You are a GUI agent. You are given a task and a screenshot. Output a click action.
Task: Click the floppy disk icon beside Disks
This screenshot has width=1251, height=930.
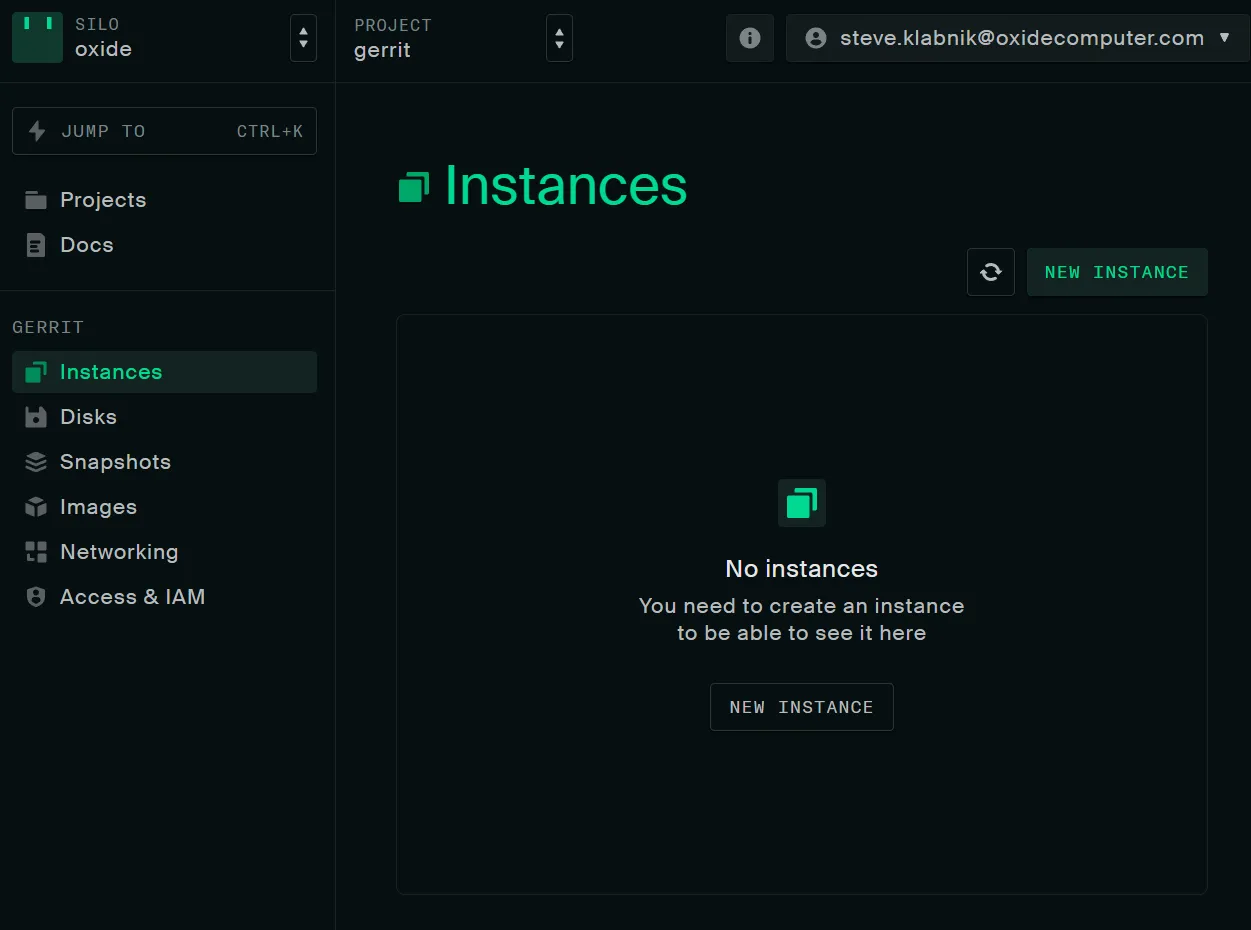[x=36, y=417]
